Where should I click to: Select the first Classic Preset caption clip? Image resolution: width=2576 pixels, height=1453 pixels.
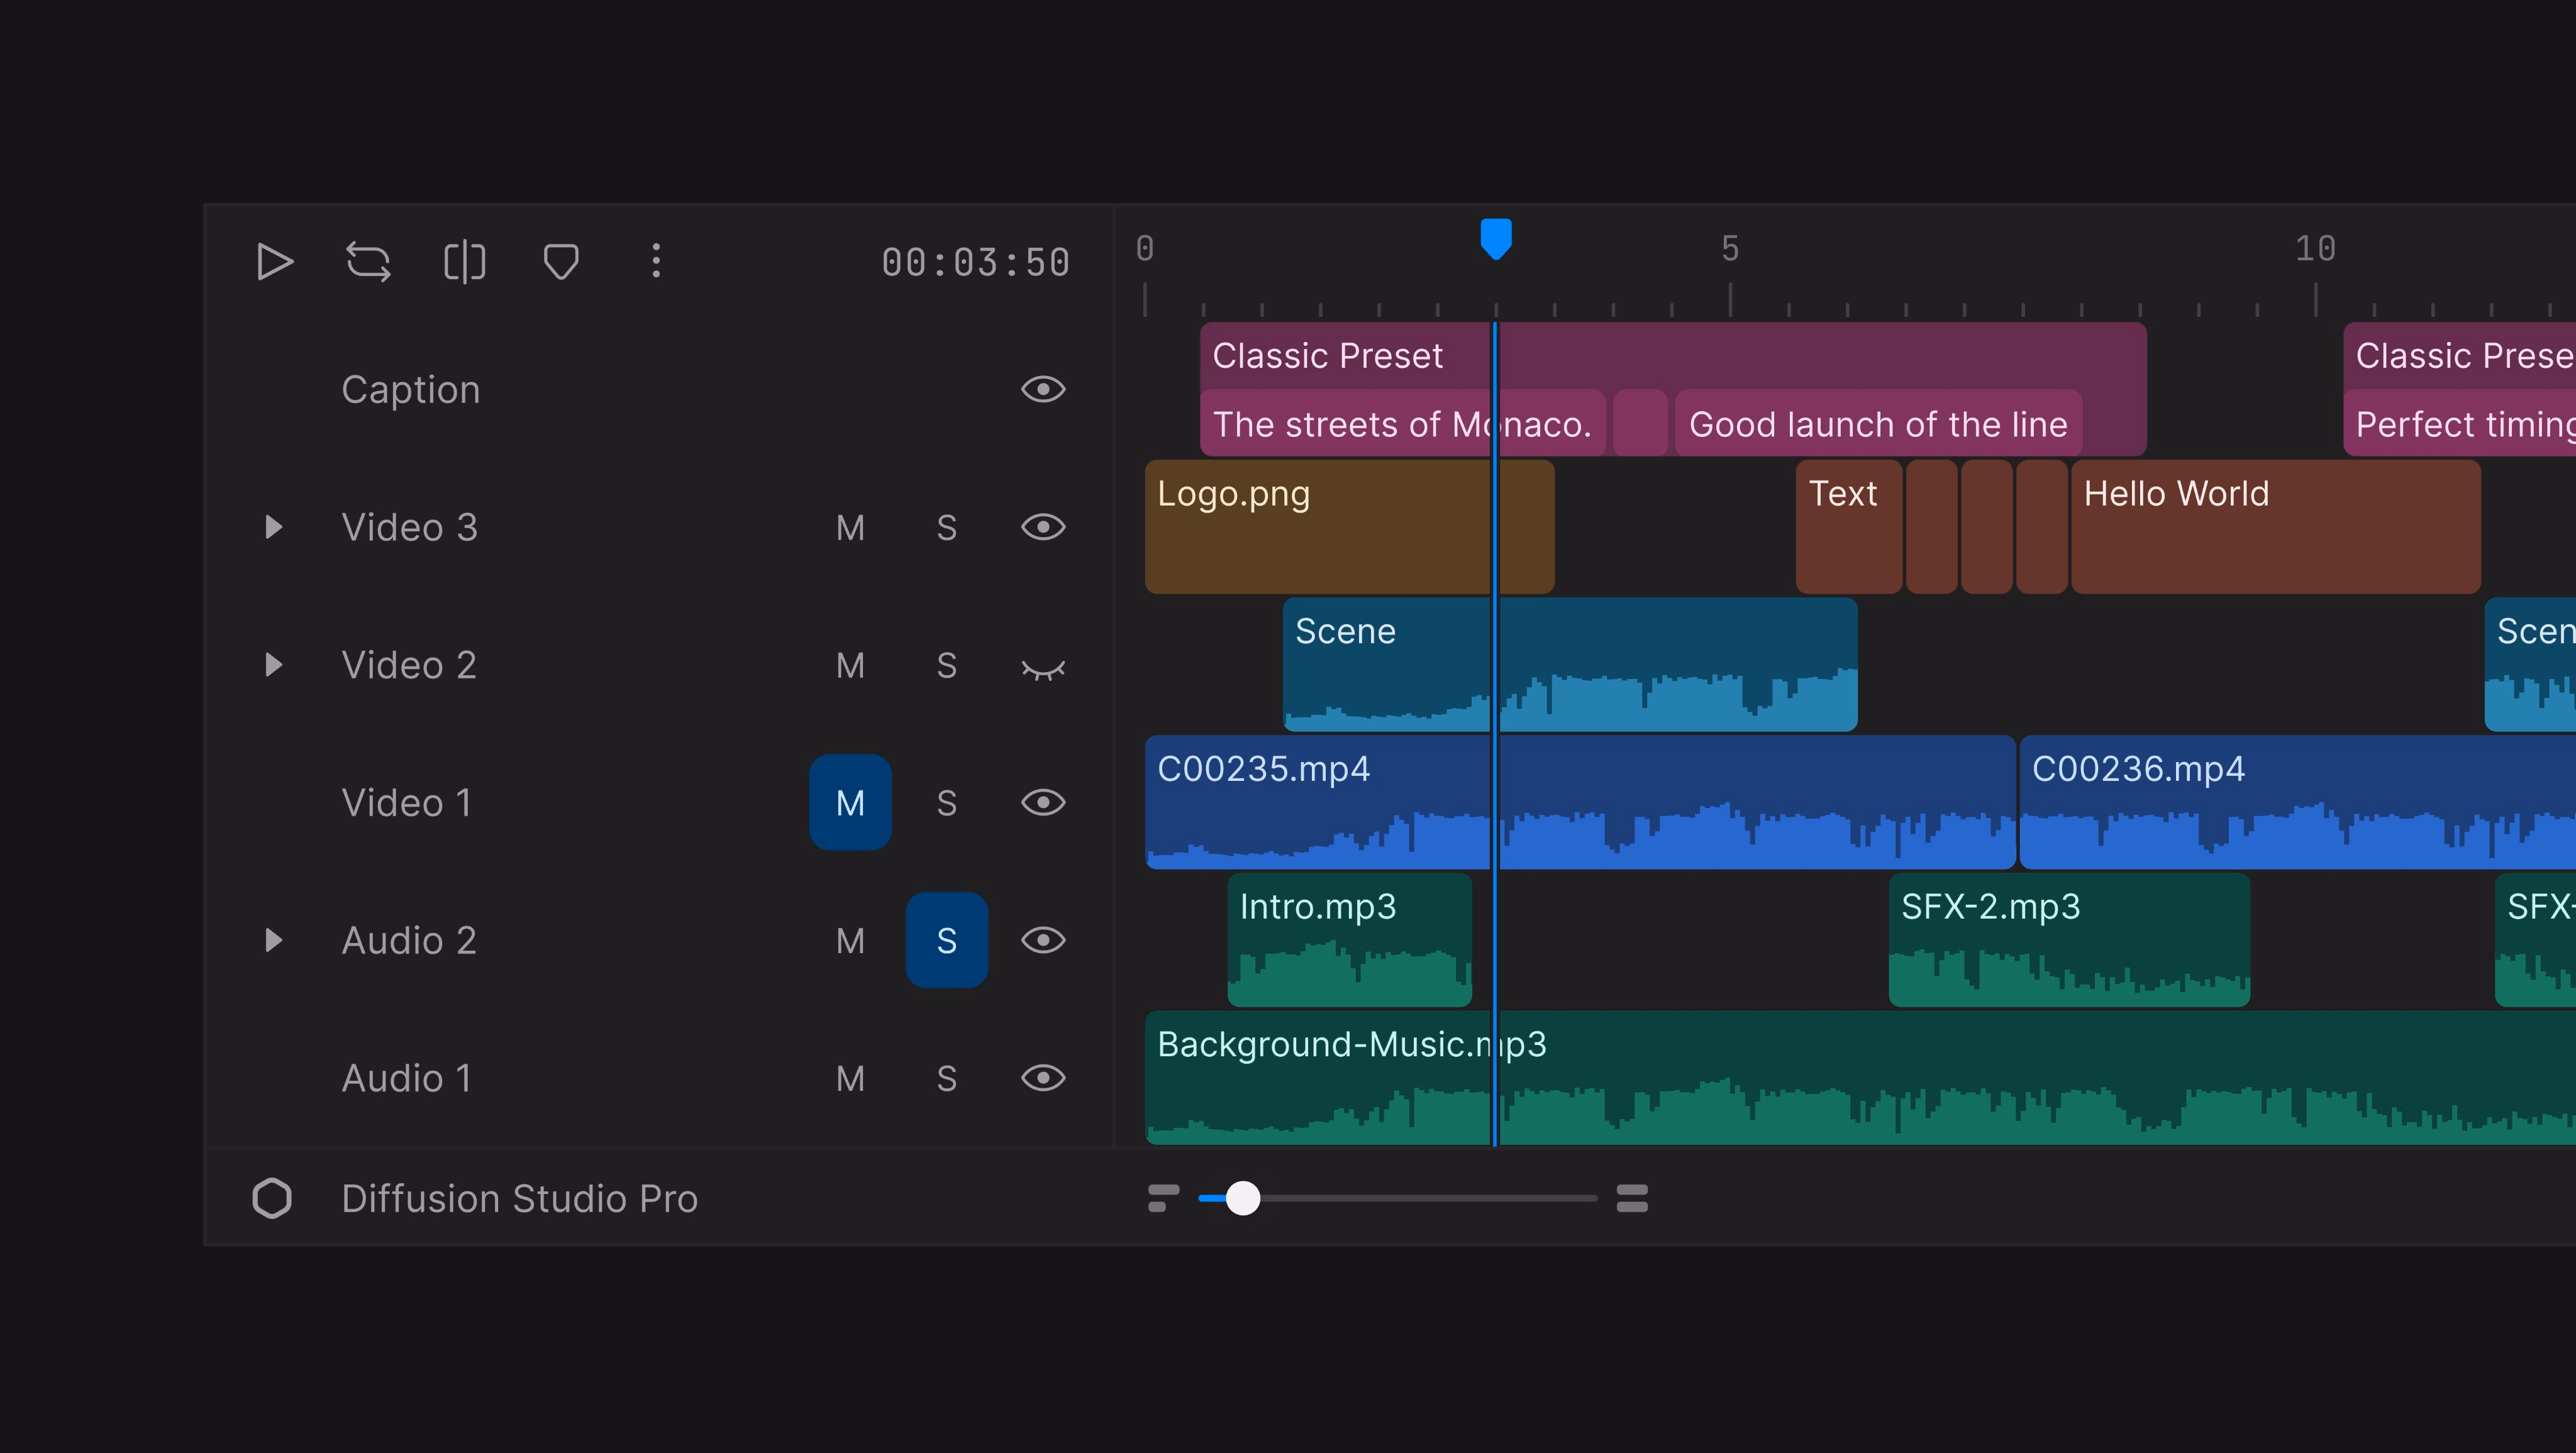click(x=1673, y=355)
